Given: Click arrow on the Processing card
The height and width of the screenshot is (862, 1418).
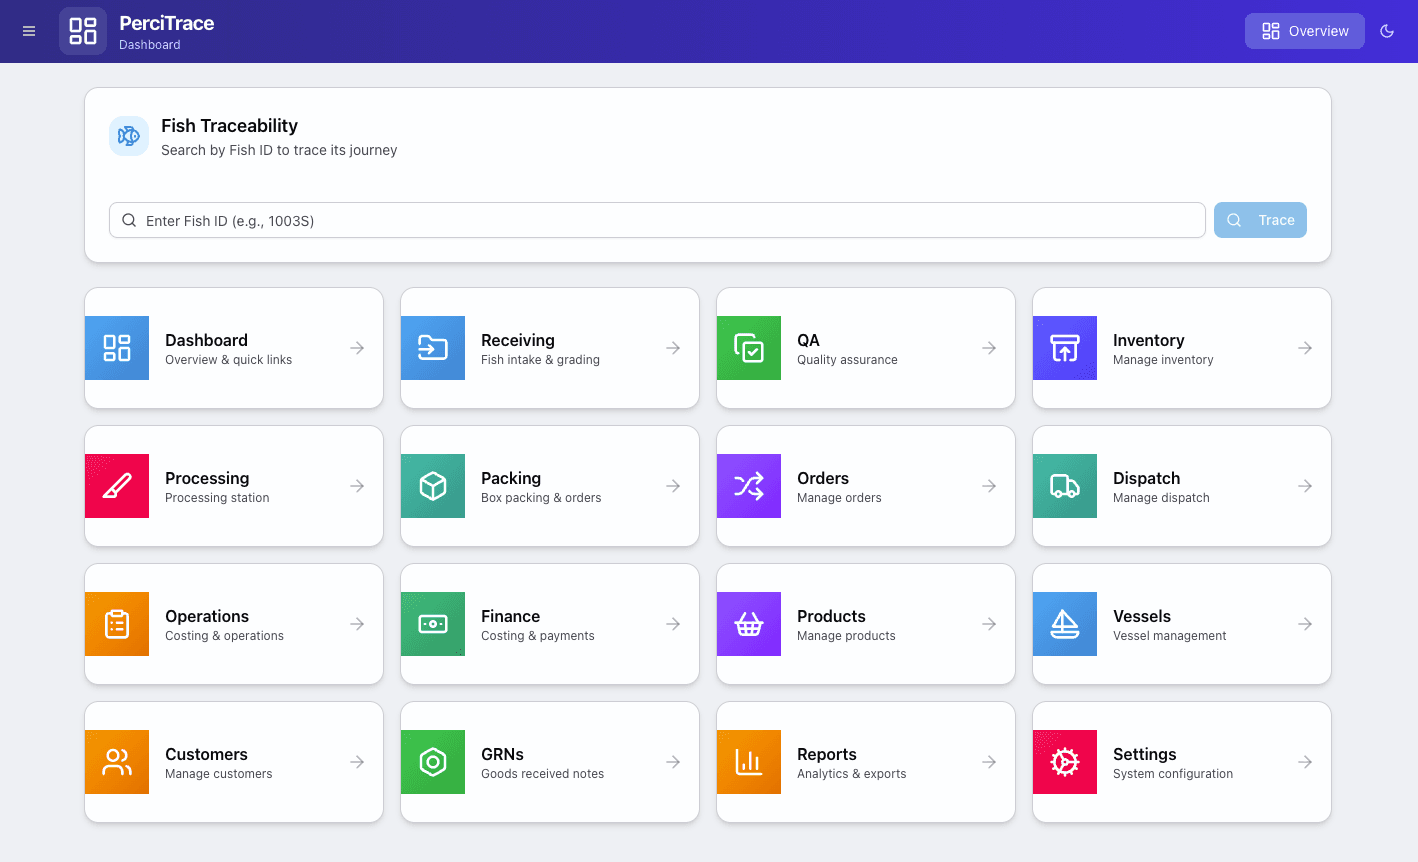Looking at the screenshot, I should point(357,486).
